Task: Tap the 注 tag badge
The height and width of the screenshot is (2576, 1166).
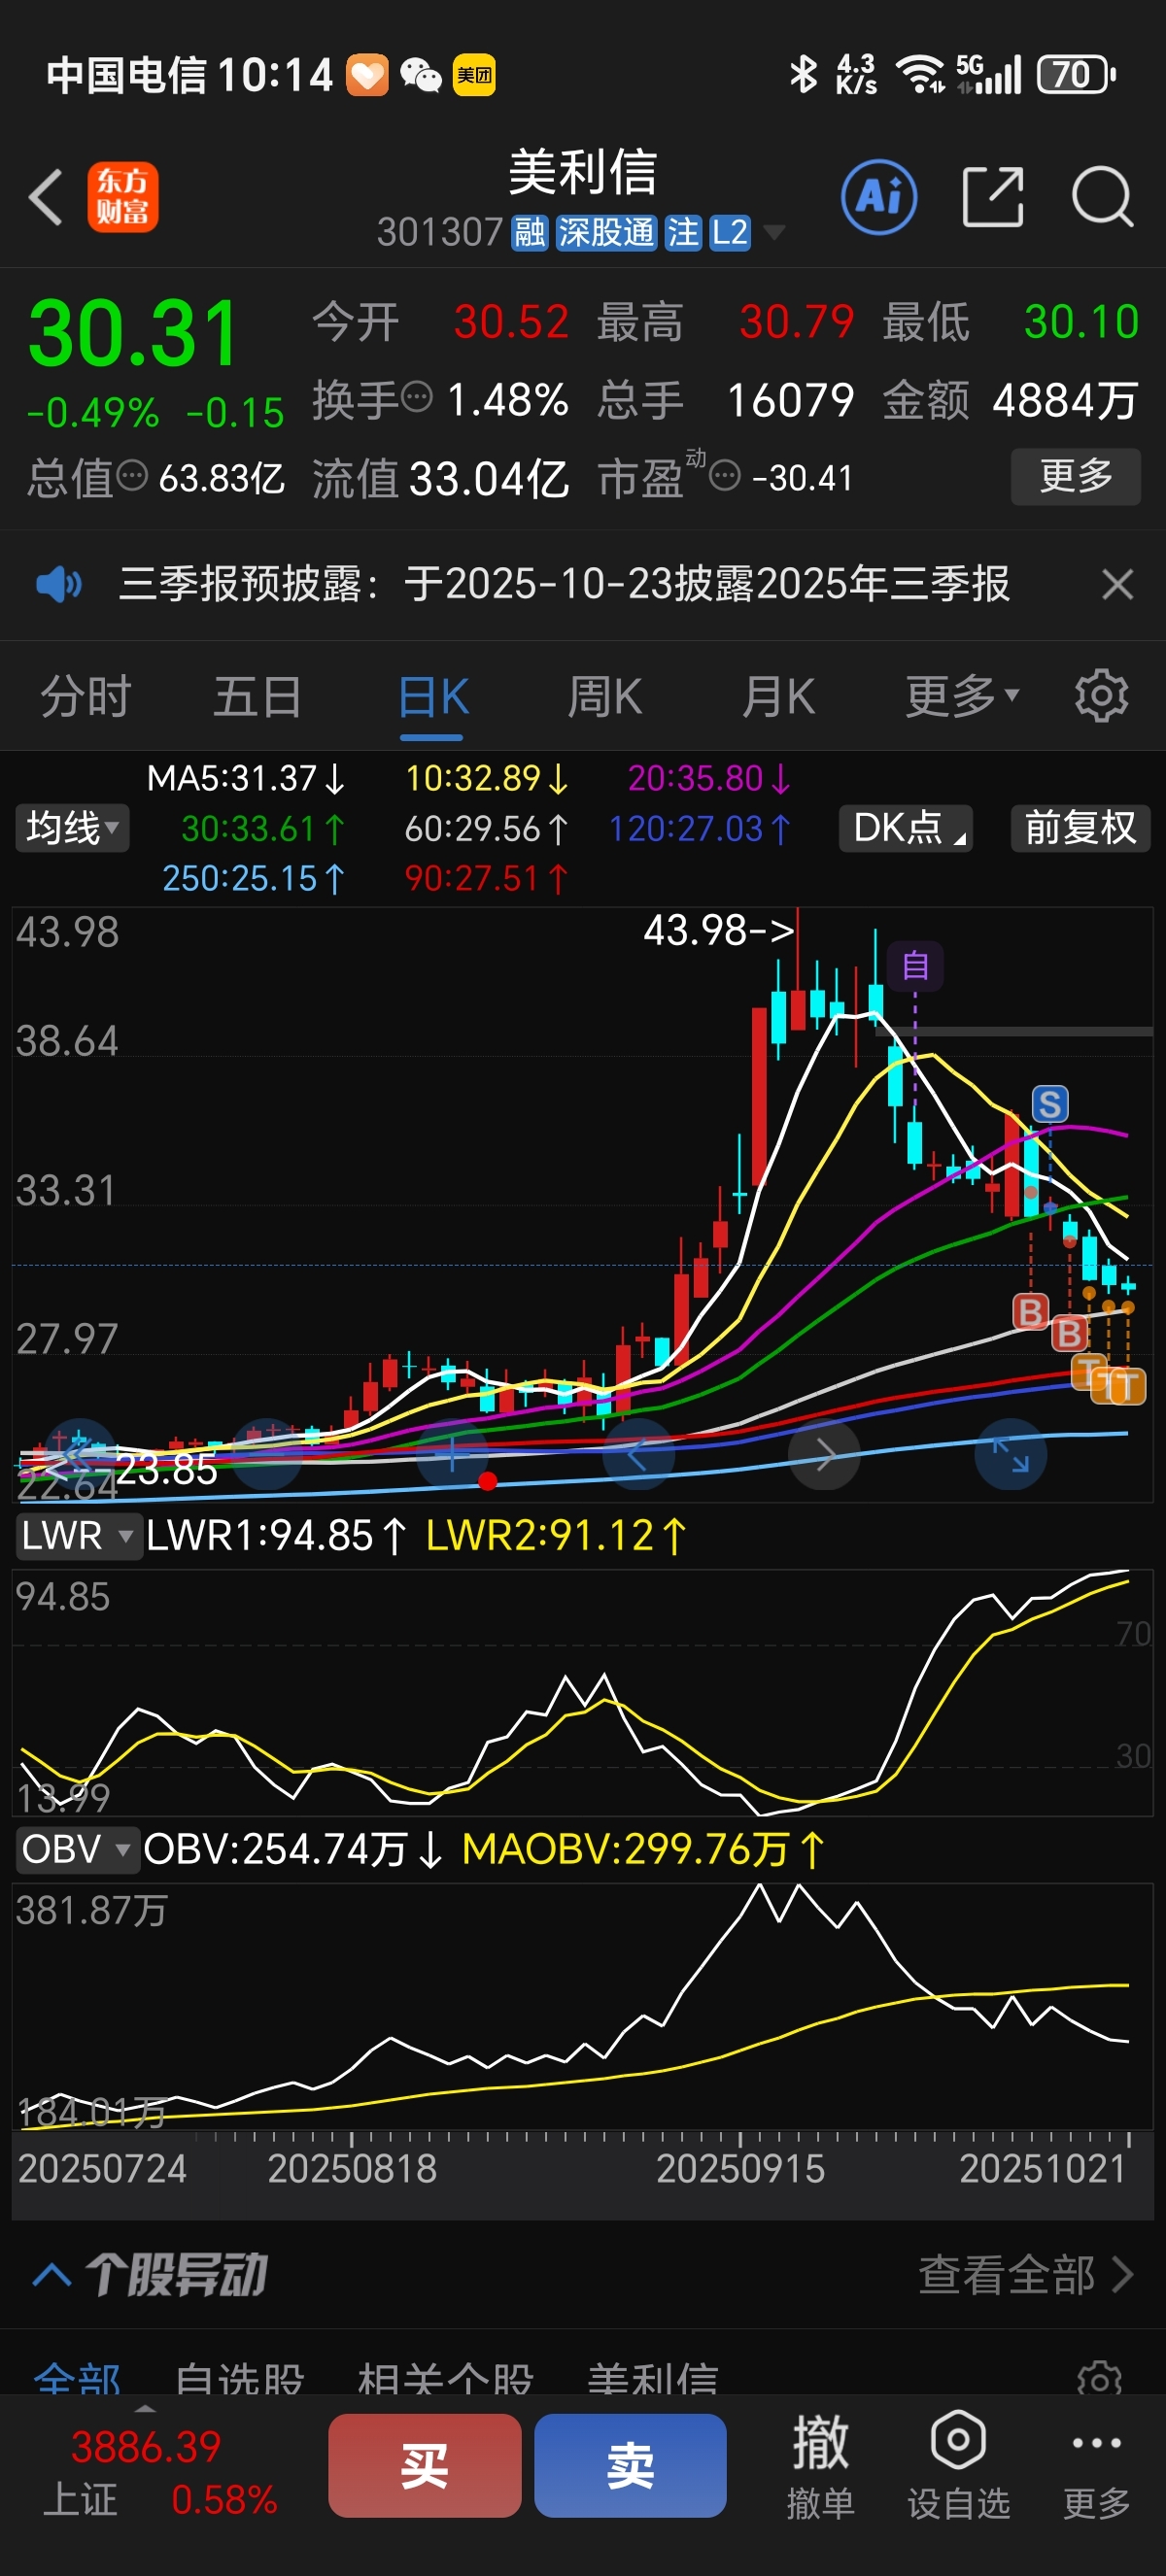Action: coord(683,233)
